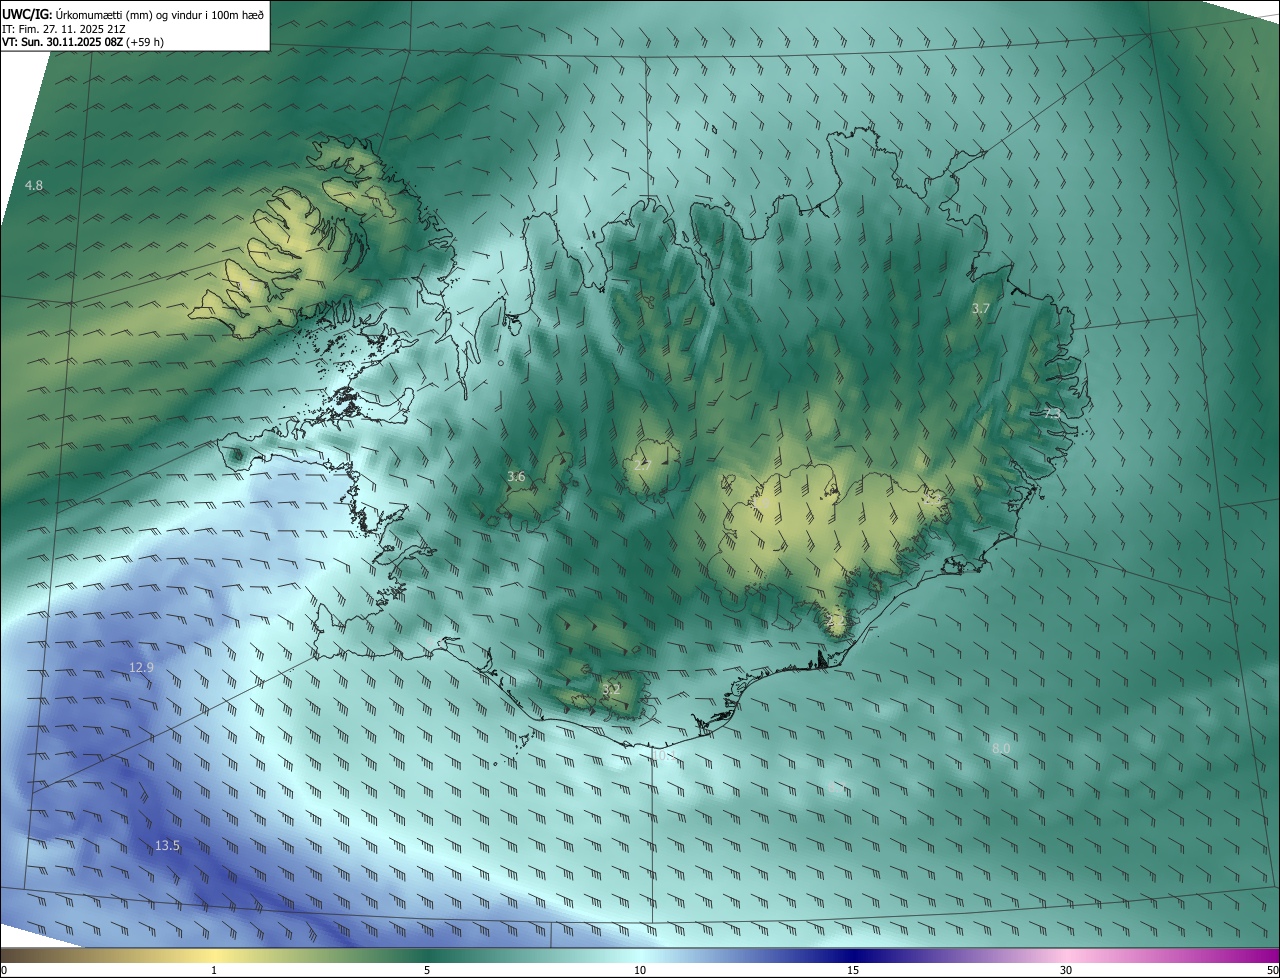Click the "12.9" value label on the map
Screen dimensions: 1280x978
[x=141, y=668]
